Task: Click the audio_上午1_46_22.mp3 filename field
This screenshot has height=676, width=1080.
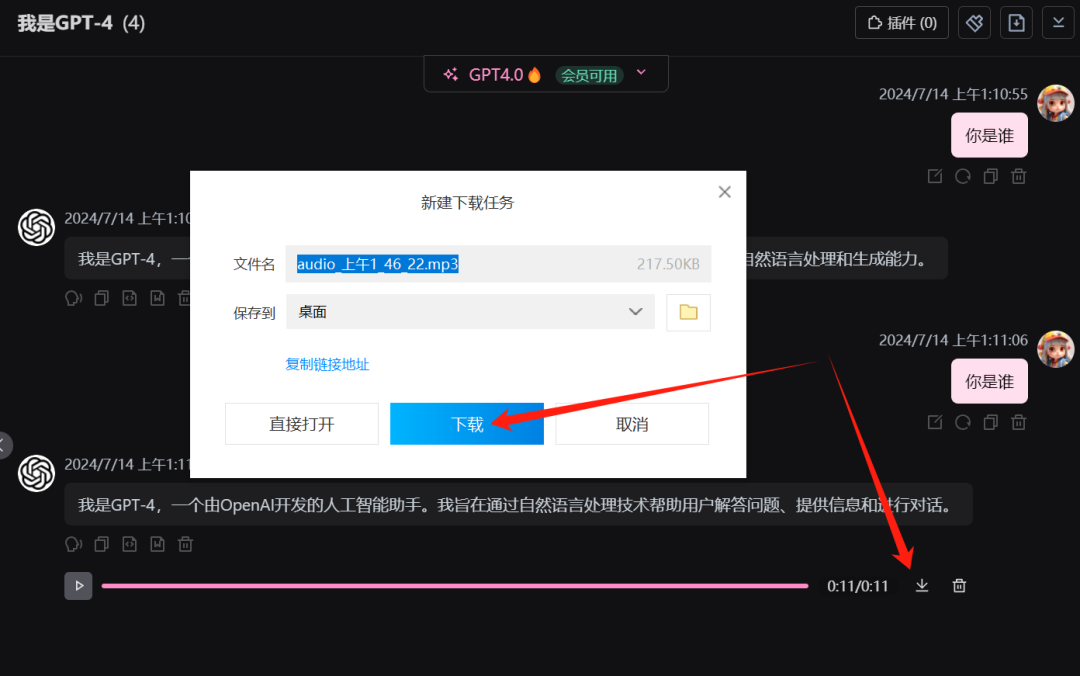Action: click(498, 264)
